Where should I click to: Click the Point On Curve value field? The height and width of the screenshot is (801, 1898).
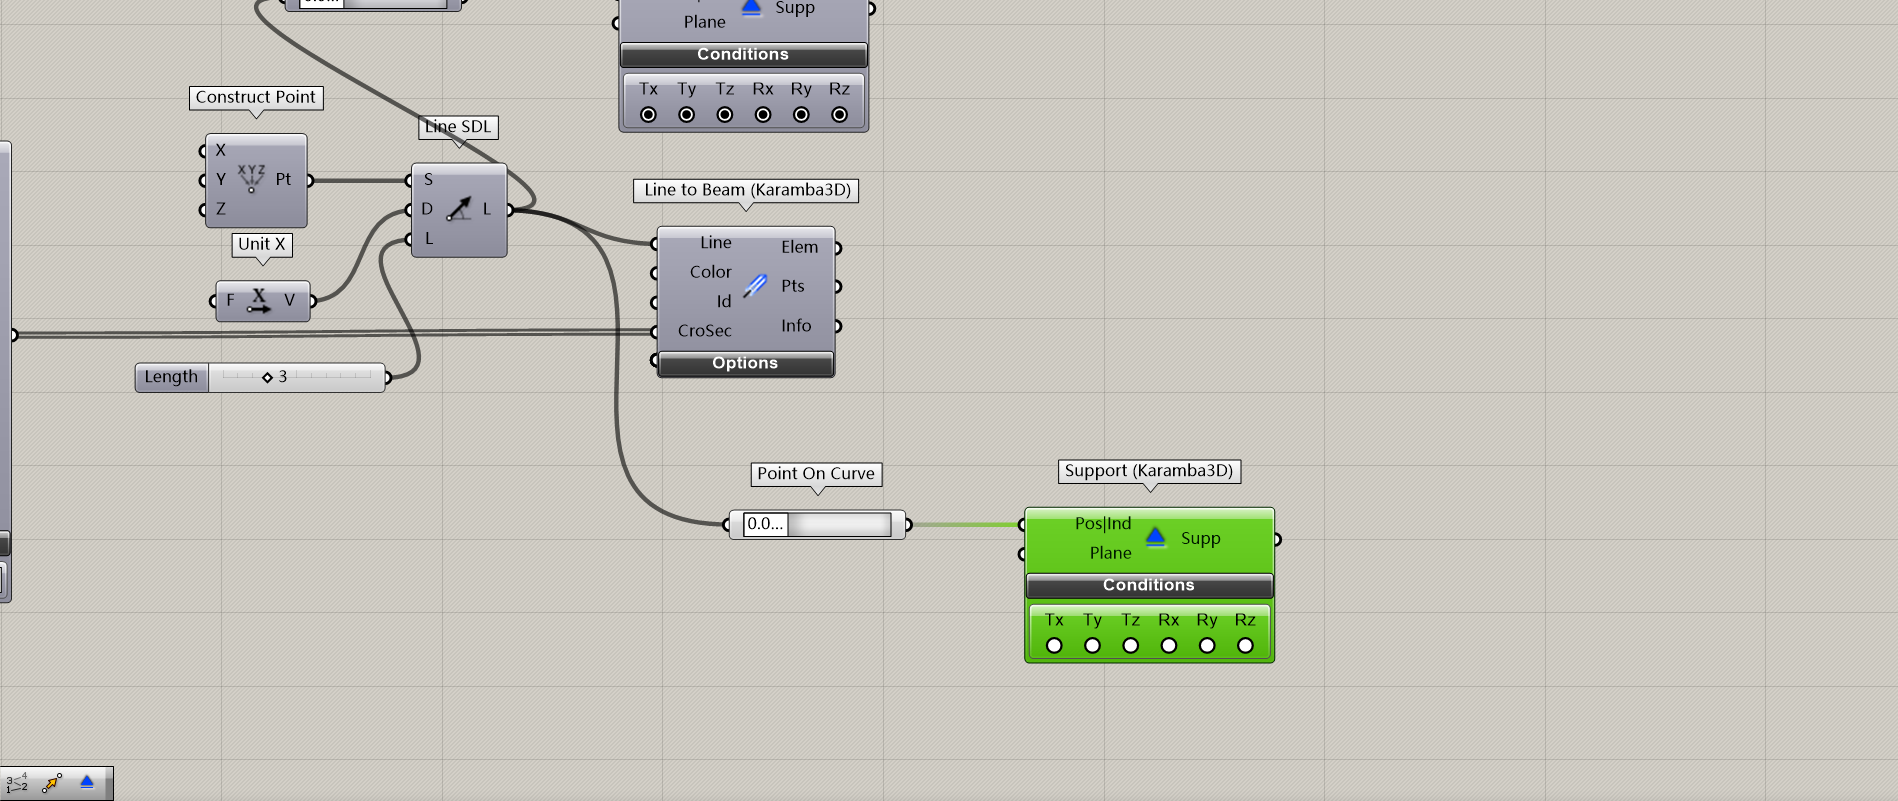(765, 524)
